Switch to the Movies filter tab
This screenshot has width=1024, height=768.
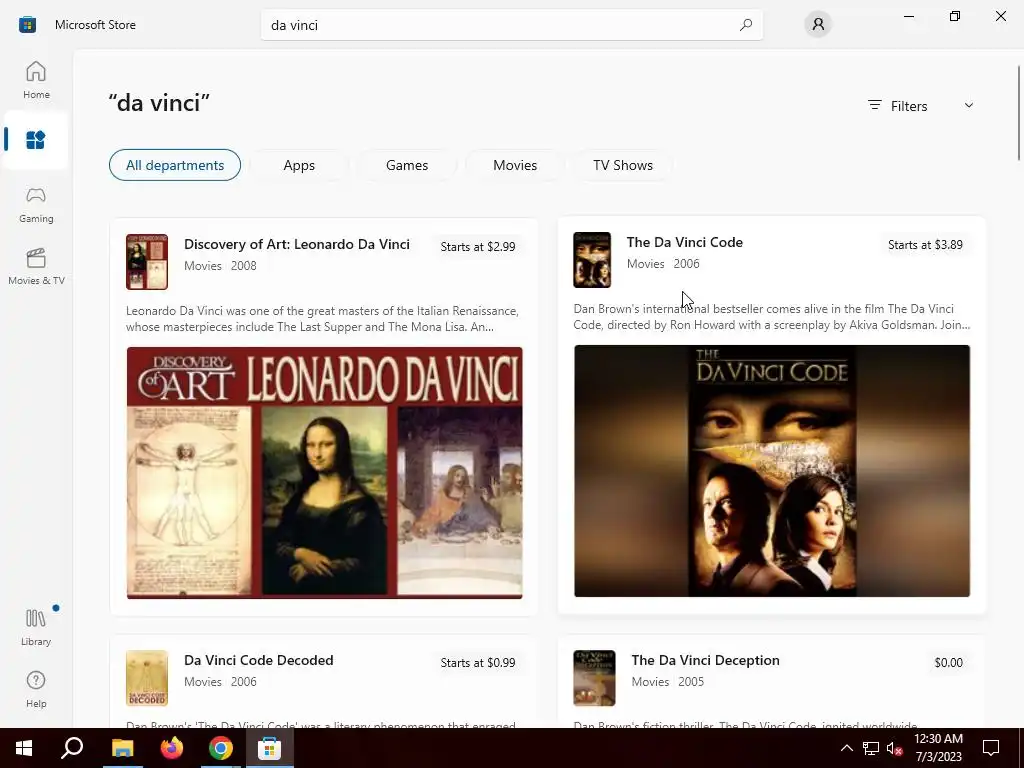[515, 165]
